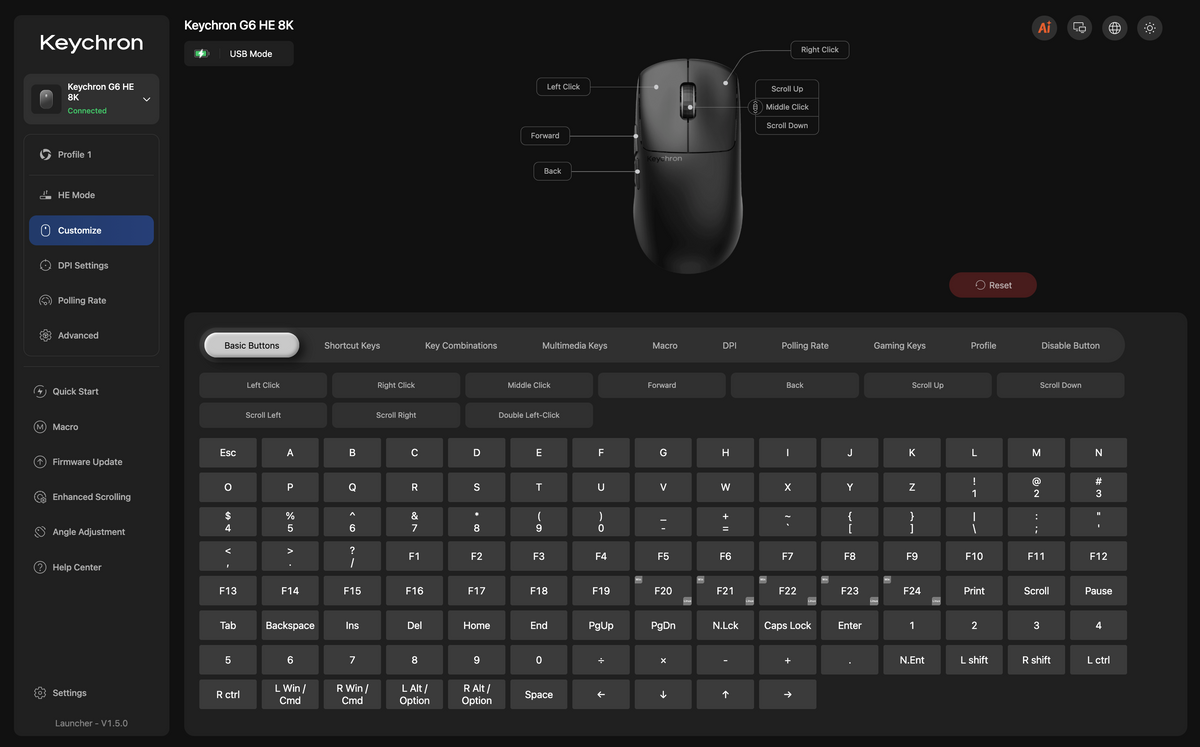Choose the F20 key
Screen dimensions: 1200x747
tap(663, 591)
